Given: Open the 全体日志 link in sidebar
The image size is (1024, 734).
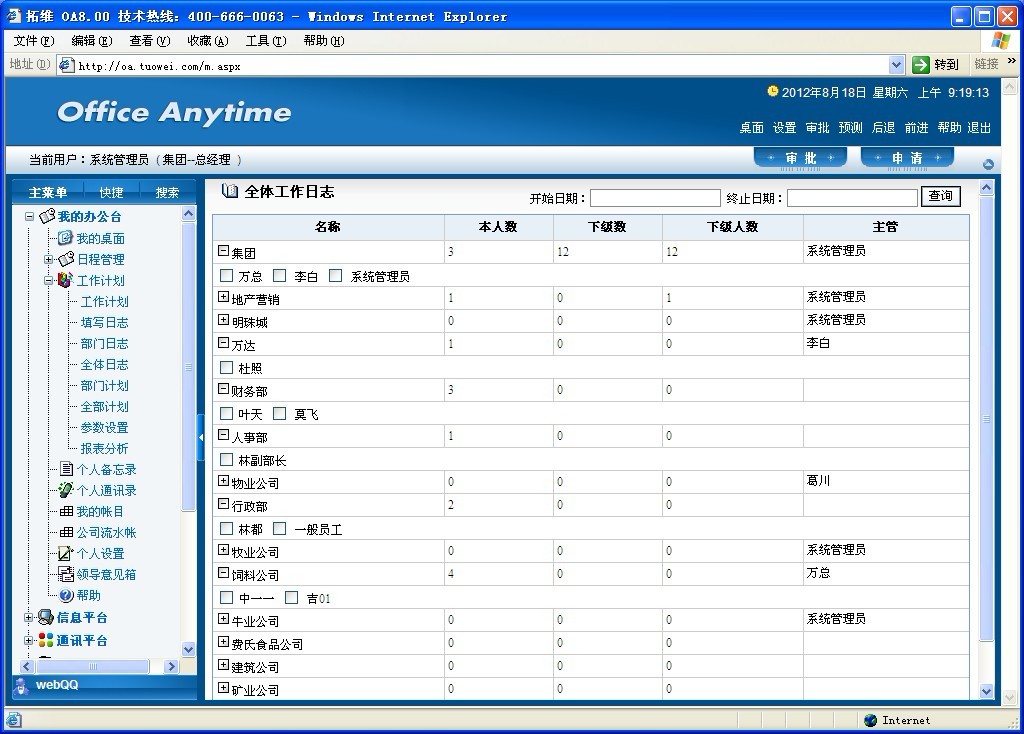Looking at the screenshot, I should pyautogui.click(x=104, y=365).
